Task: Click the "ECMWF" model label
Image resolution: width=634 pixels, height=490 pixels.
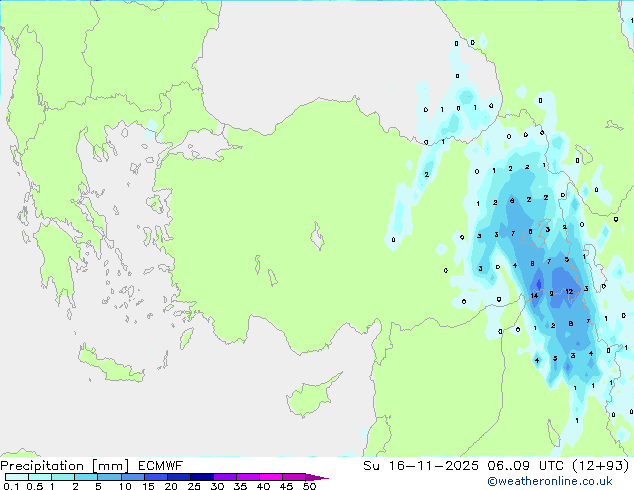Action: tap(161, 466)
